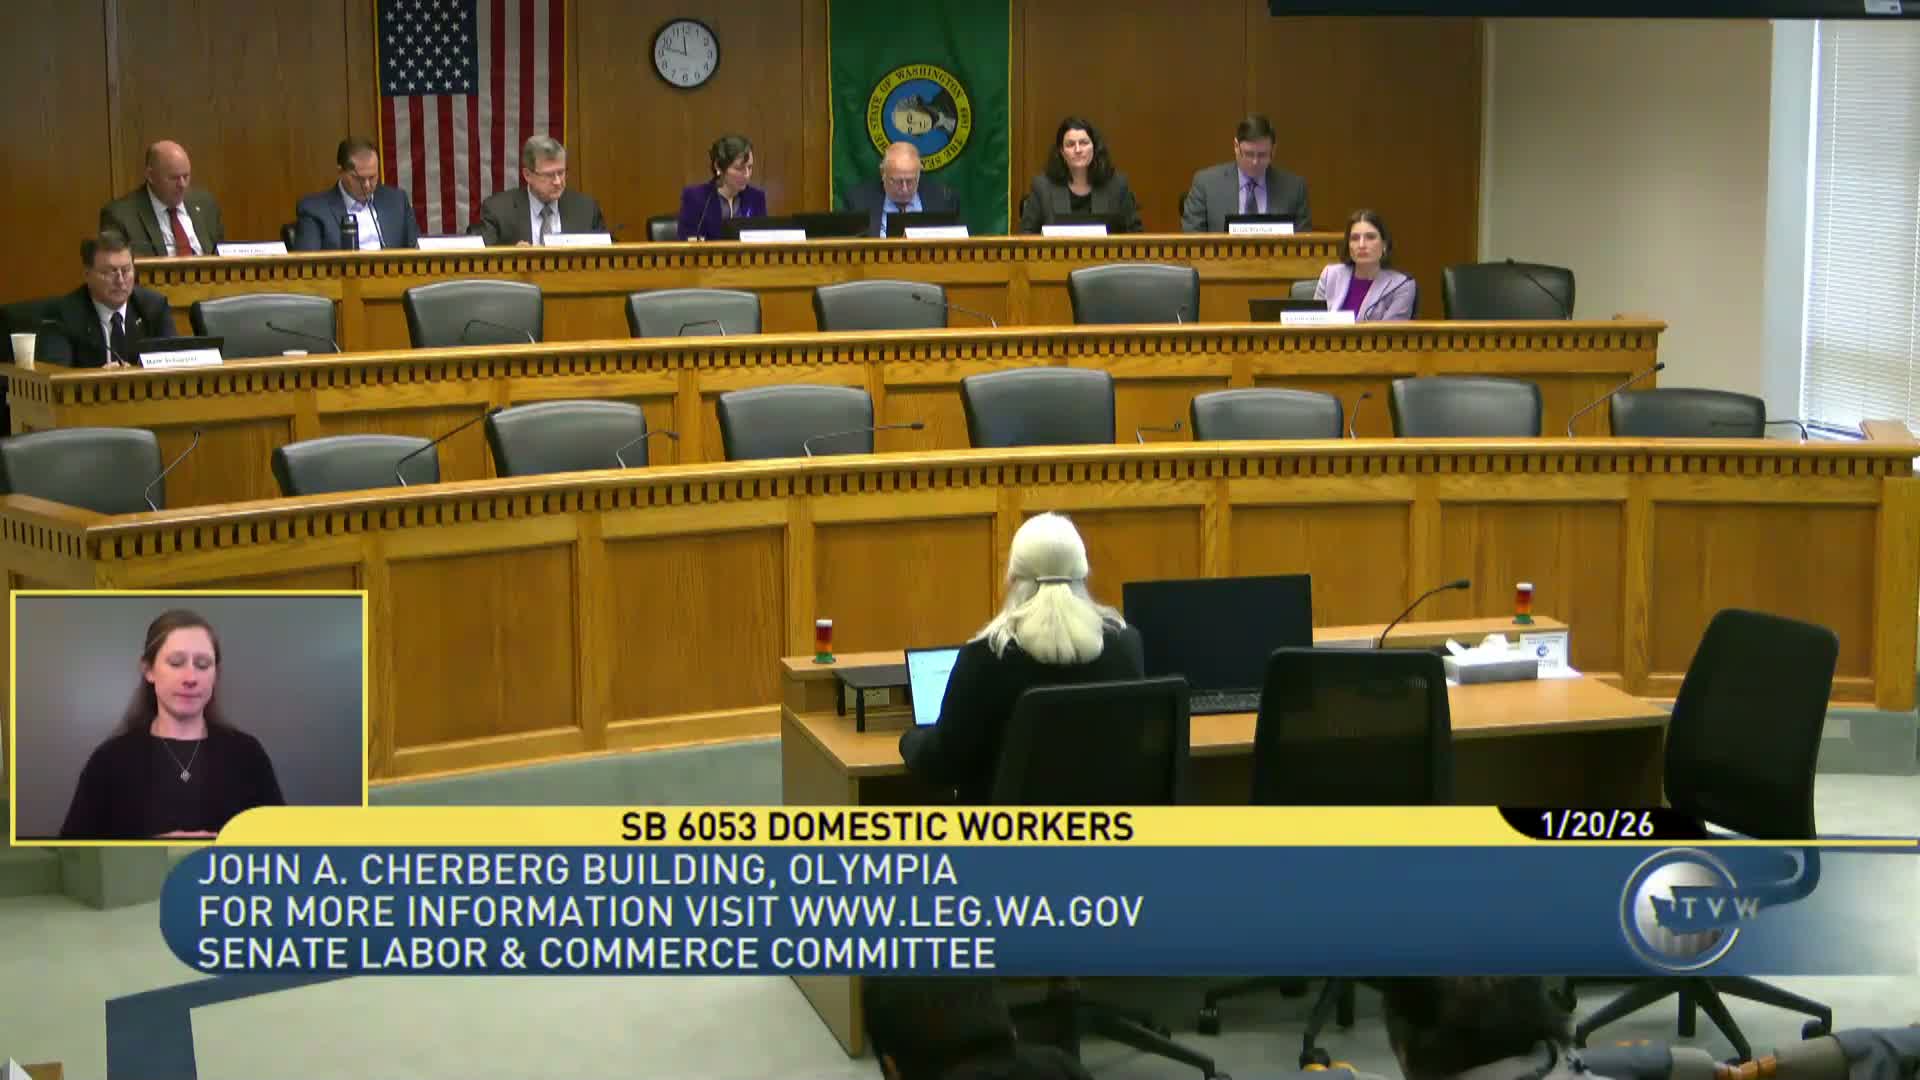Select the sign language interpreter inset video

coord(189,715)
